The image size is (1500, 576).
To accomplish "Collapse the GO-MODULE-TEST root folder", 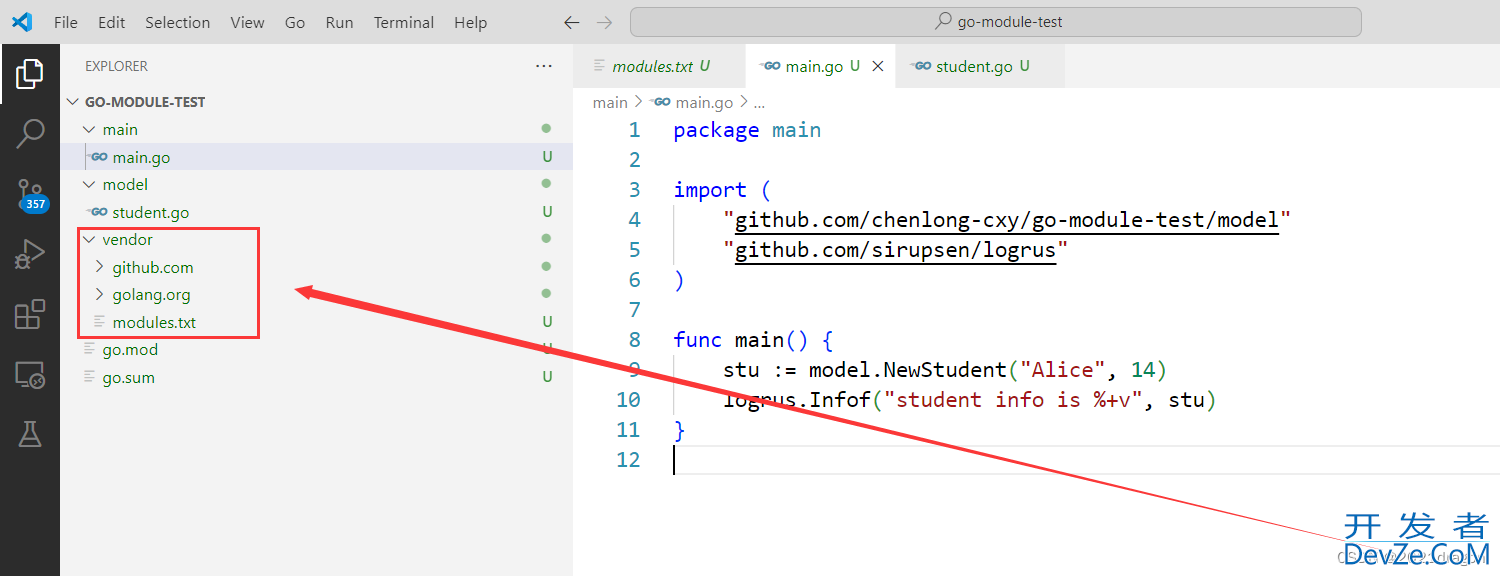I will [73, 102].
